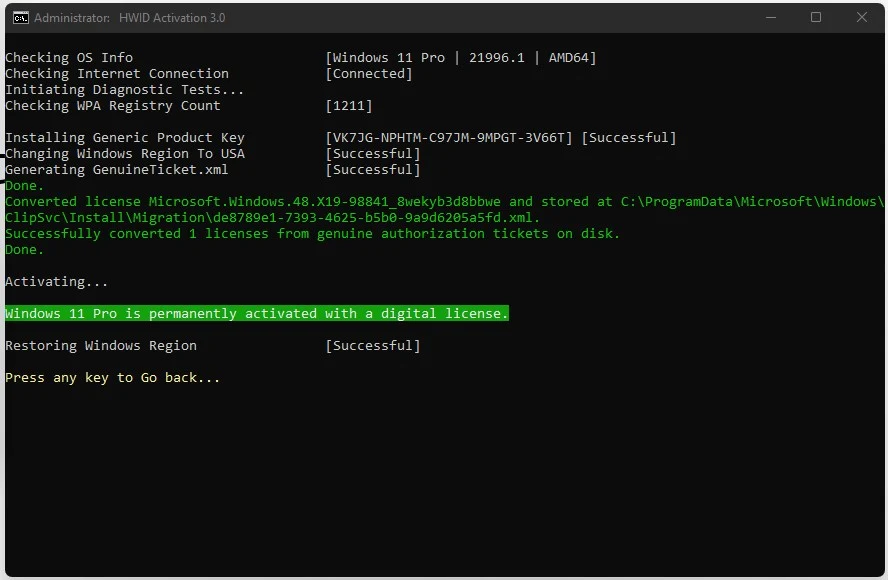Click the 'ClipSvc\Install\Migration' xml path line

pos(272,218)
